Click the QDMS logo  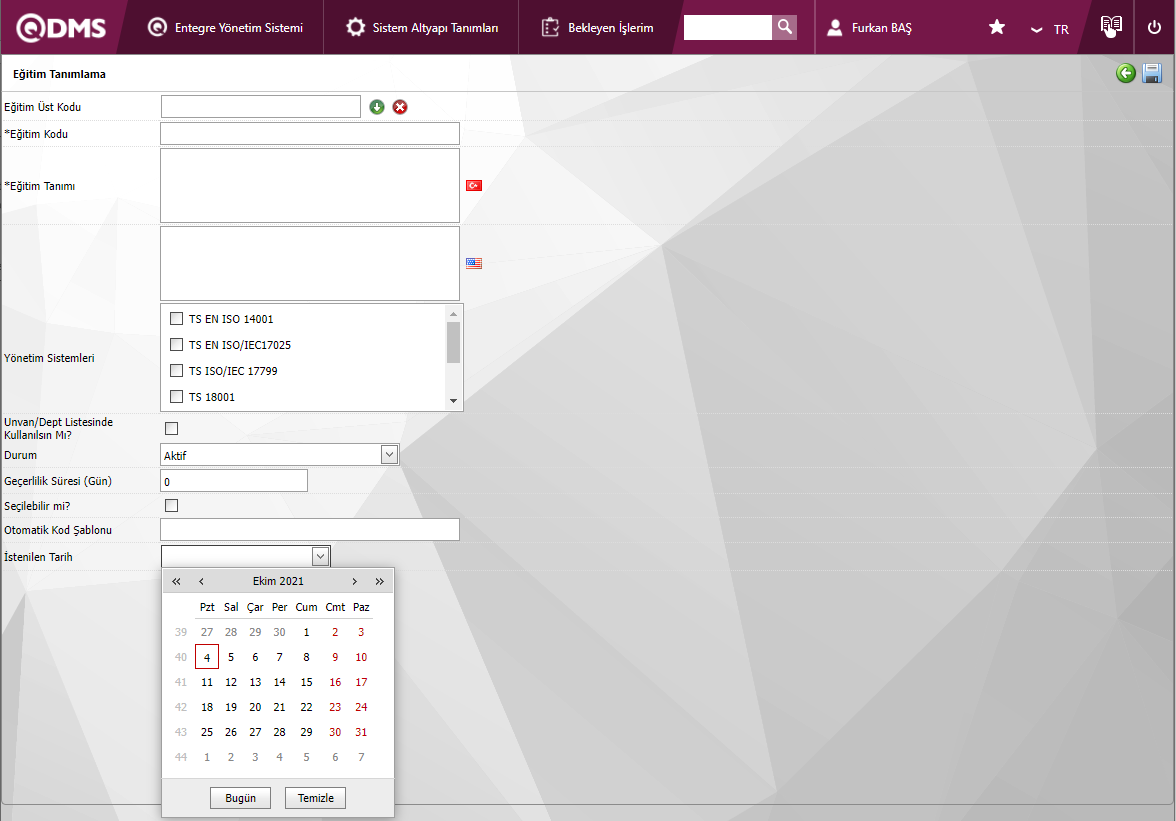click(x=62, y=28)
